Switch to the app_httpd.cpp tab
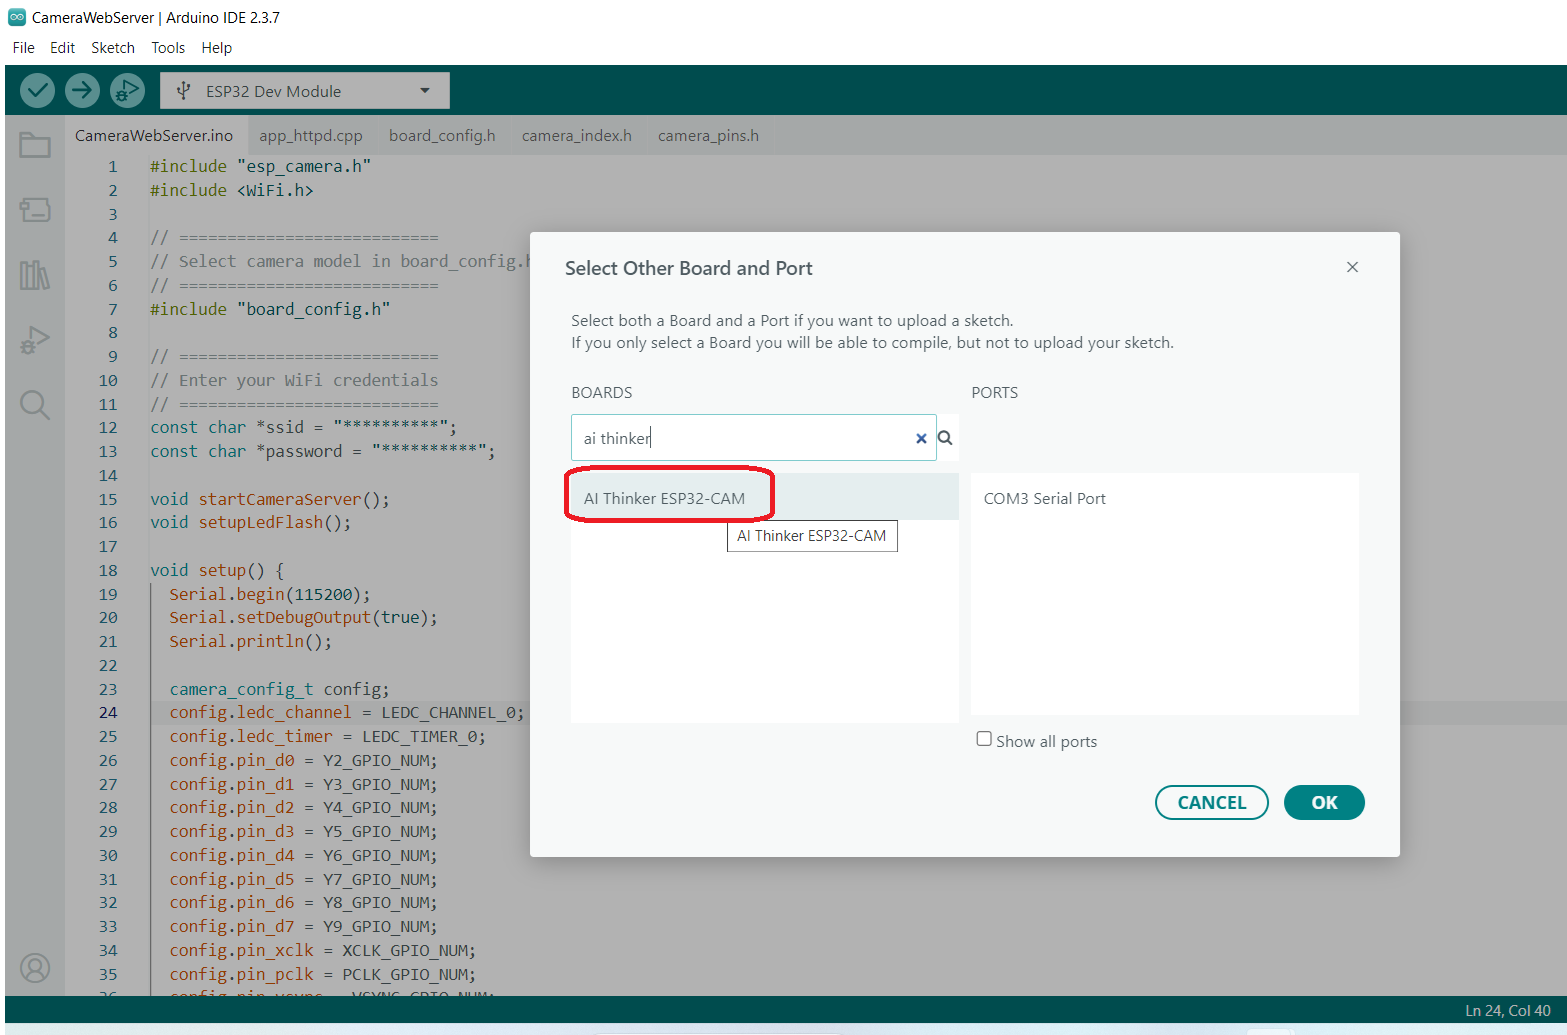Image resolution: width=1567 pixels, height=1035 pixels. 311,135
